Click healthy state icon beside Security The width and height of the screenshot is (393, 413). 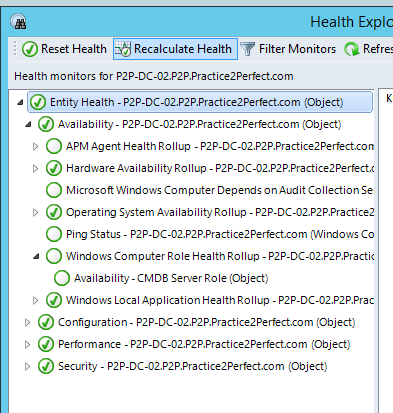click(46, 366)
